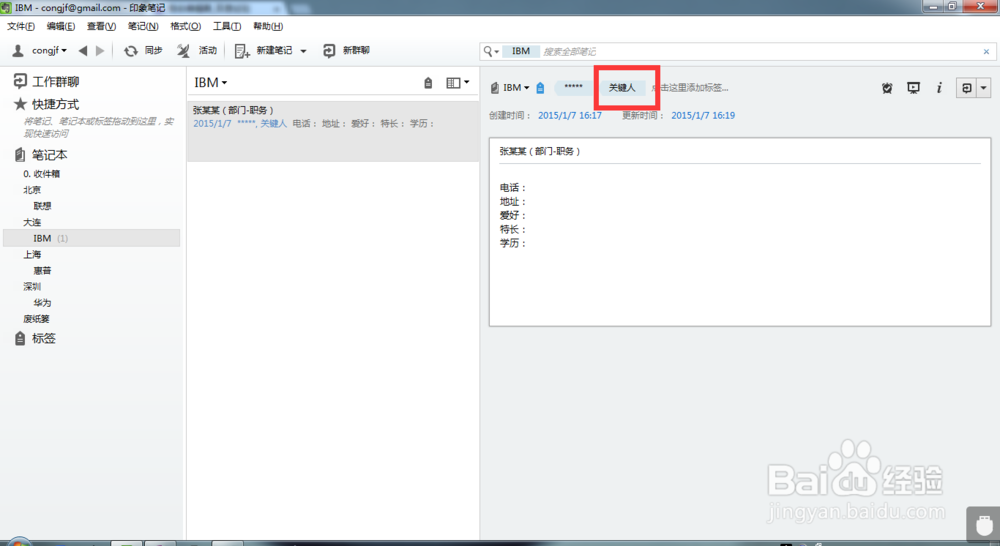Image resolution: width=1000 pixels, height=546 pixels.
Task: Open the 活动 activity feed
Action: (x=197, y=50)
